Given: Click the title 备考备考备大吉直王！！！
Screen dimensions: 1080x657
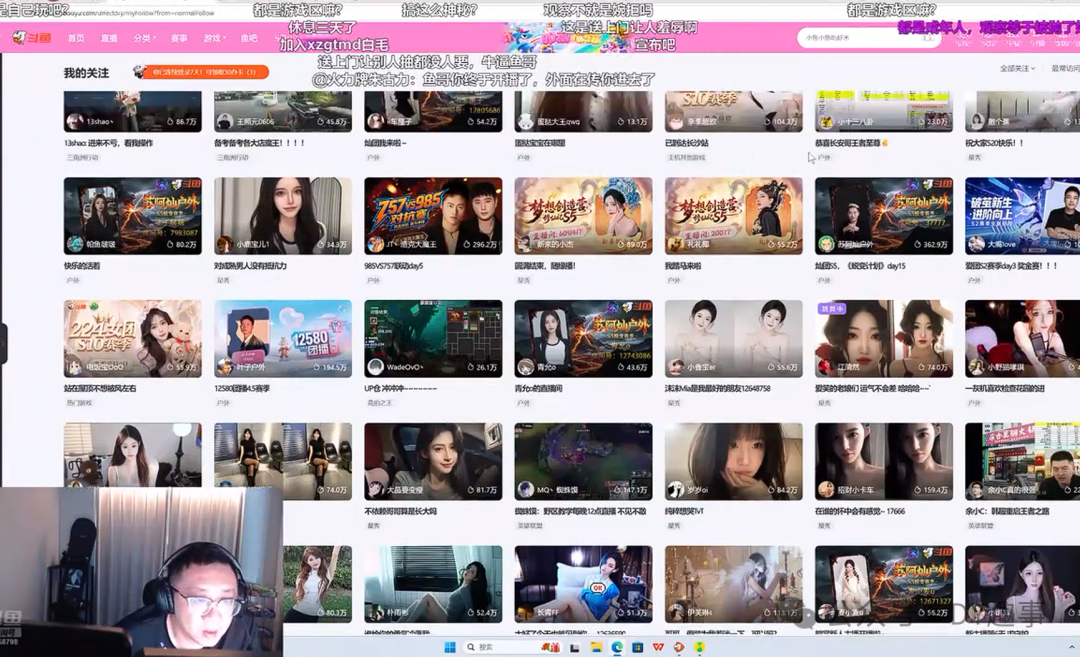Looking at the screenshot, I should (x=259, y=143).
